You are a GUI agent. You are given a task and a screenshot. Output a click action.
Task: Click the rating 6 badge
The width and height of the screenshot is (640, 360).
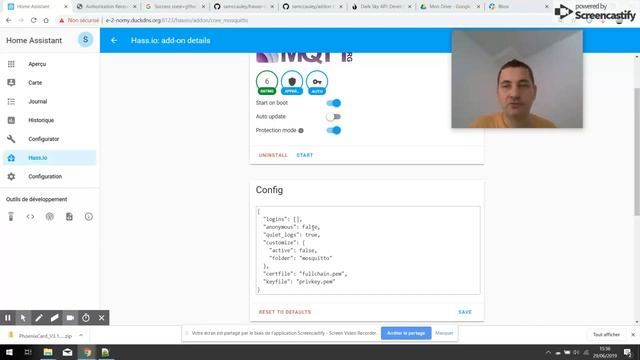pos(267,82)
